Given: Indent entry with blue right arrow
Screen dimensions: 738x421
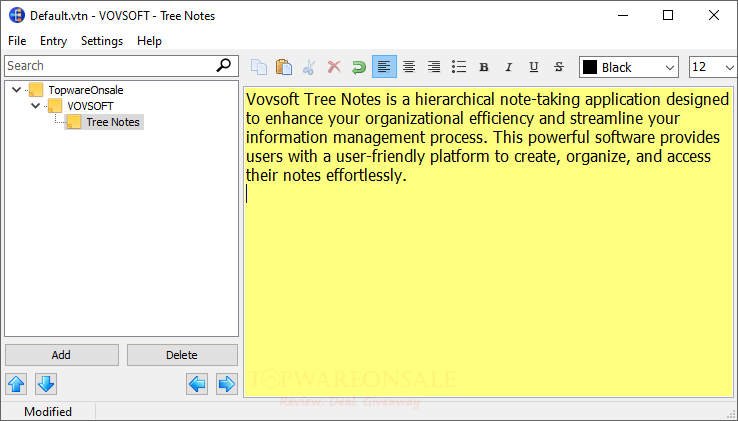Looking at the screenshot, I should point(226,384).
